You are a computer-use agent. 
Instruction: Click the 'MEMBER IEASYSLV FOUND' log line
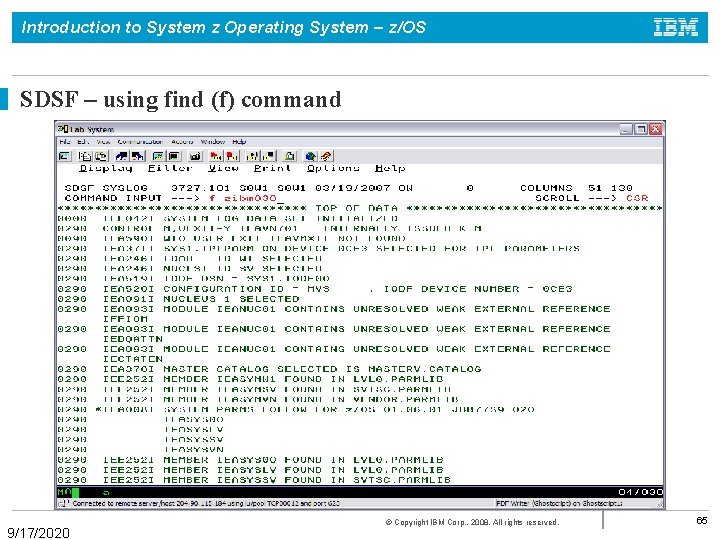(x=251, y=470)
